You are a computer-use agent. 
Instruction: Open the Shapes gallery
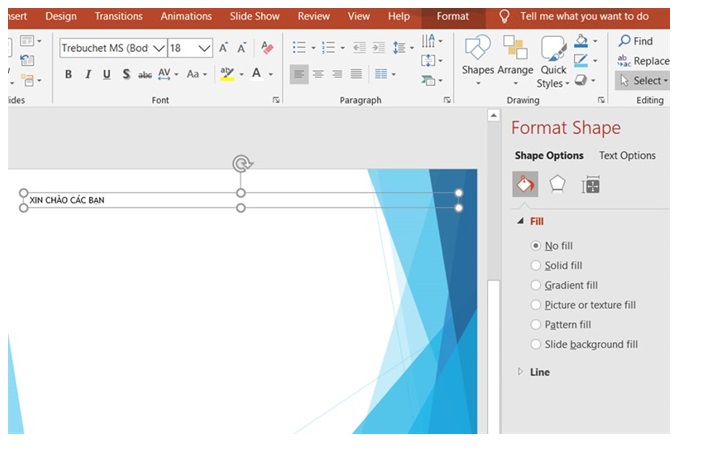(x=477, y=59)
